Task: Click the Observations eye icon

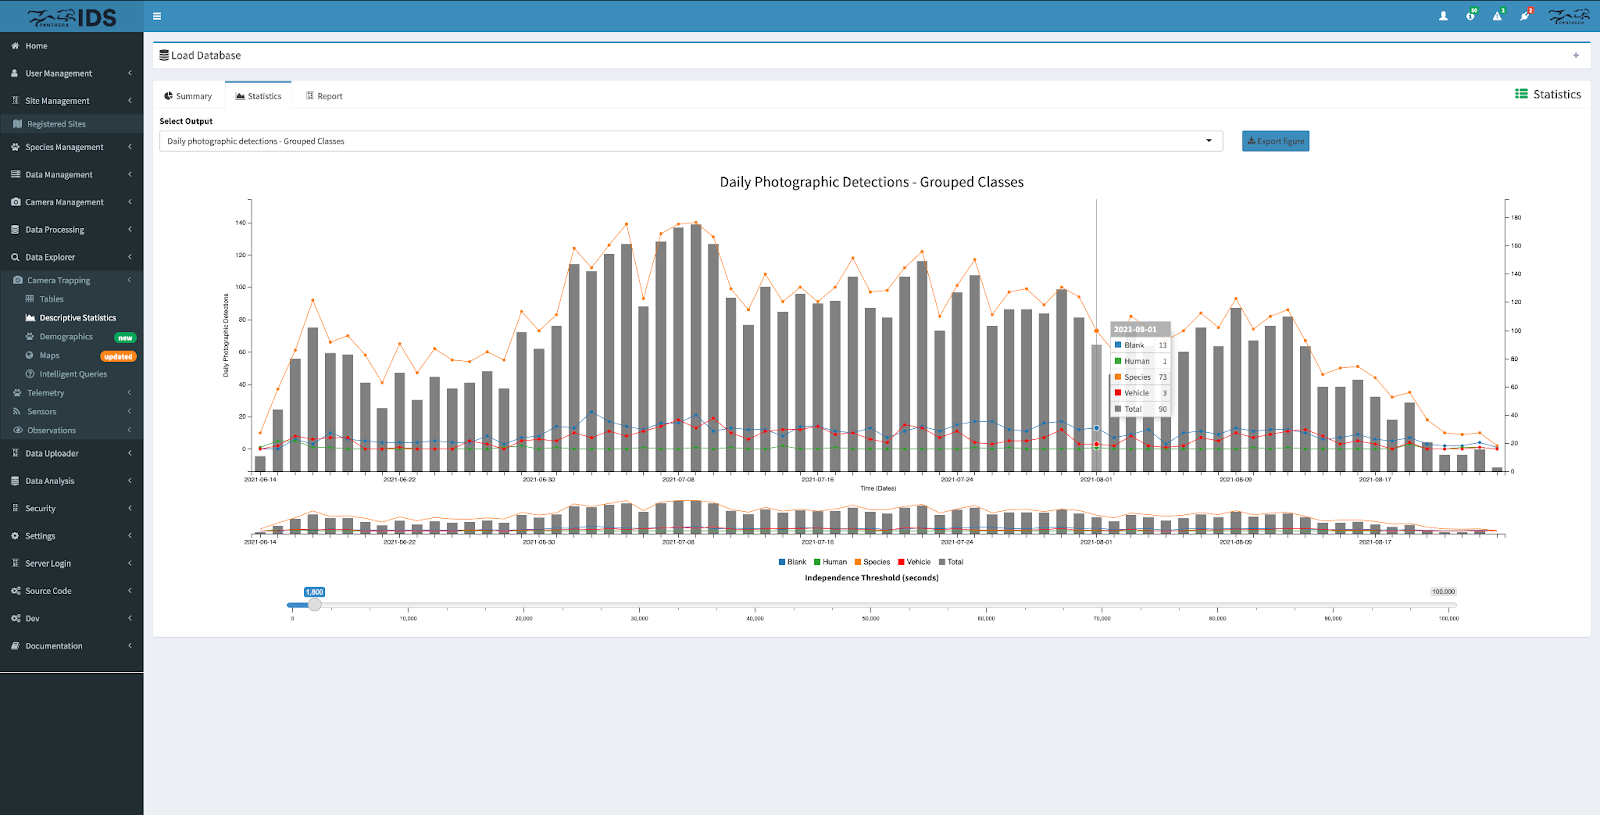Action: tap(18, 430)
